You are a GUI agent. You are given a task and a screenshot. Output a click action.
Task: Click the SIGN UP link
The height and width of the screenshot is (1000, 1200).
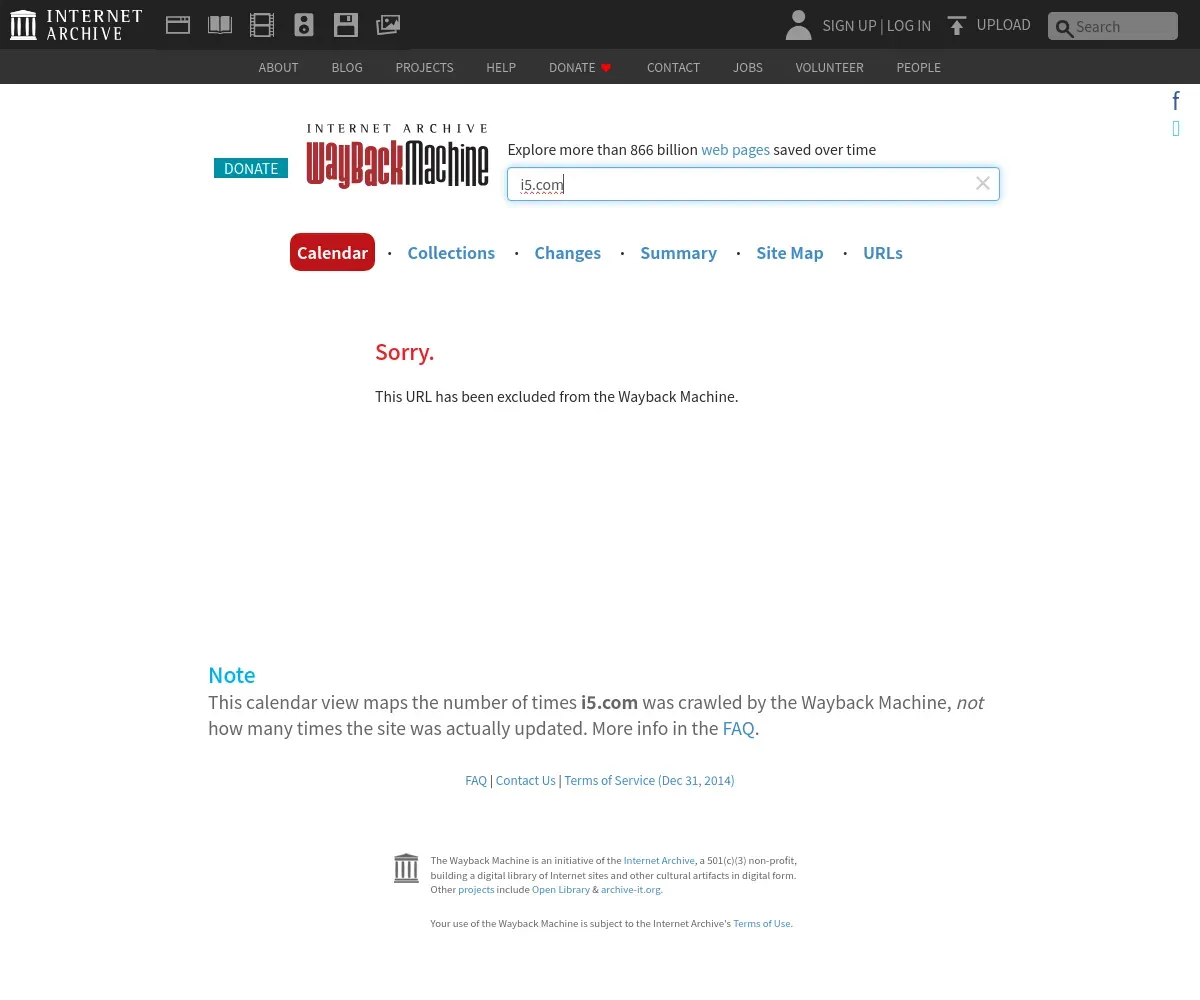849,26
